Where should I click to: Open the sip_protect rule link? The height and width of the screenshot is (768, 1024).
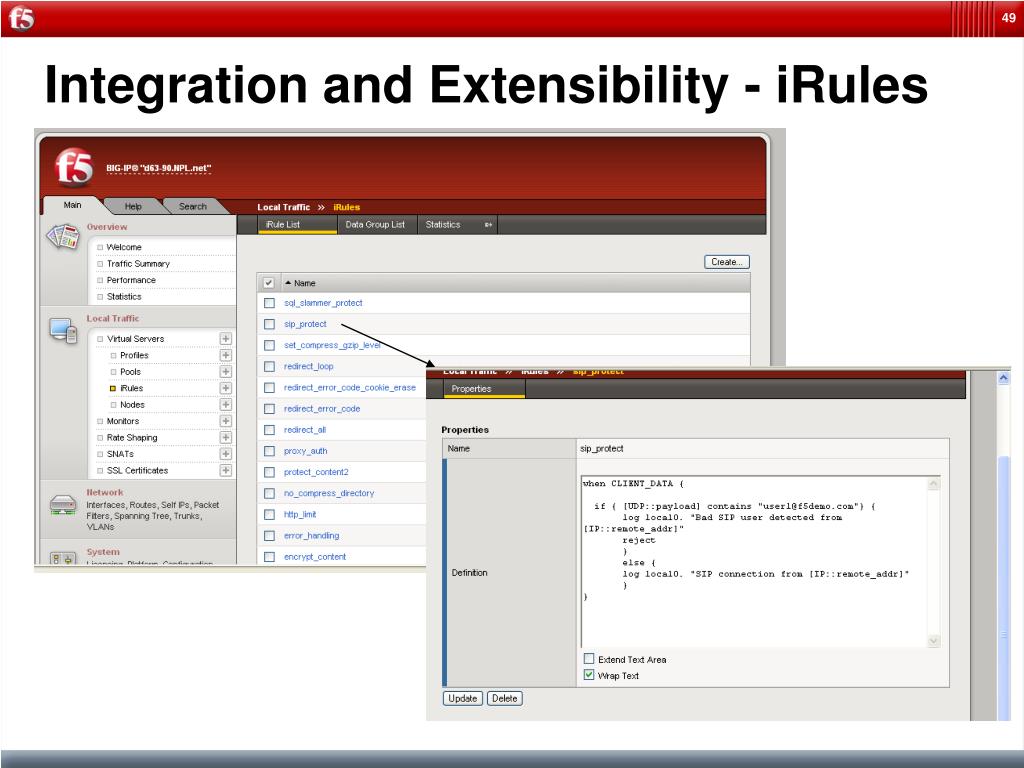tap(305, 324)
